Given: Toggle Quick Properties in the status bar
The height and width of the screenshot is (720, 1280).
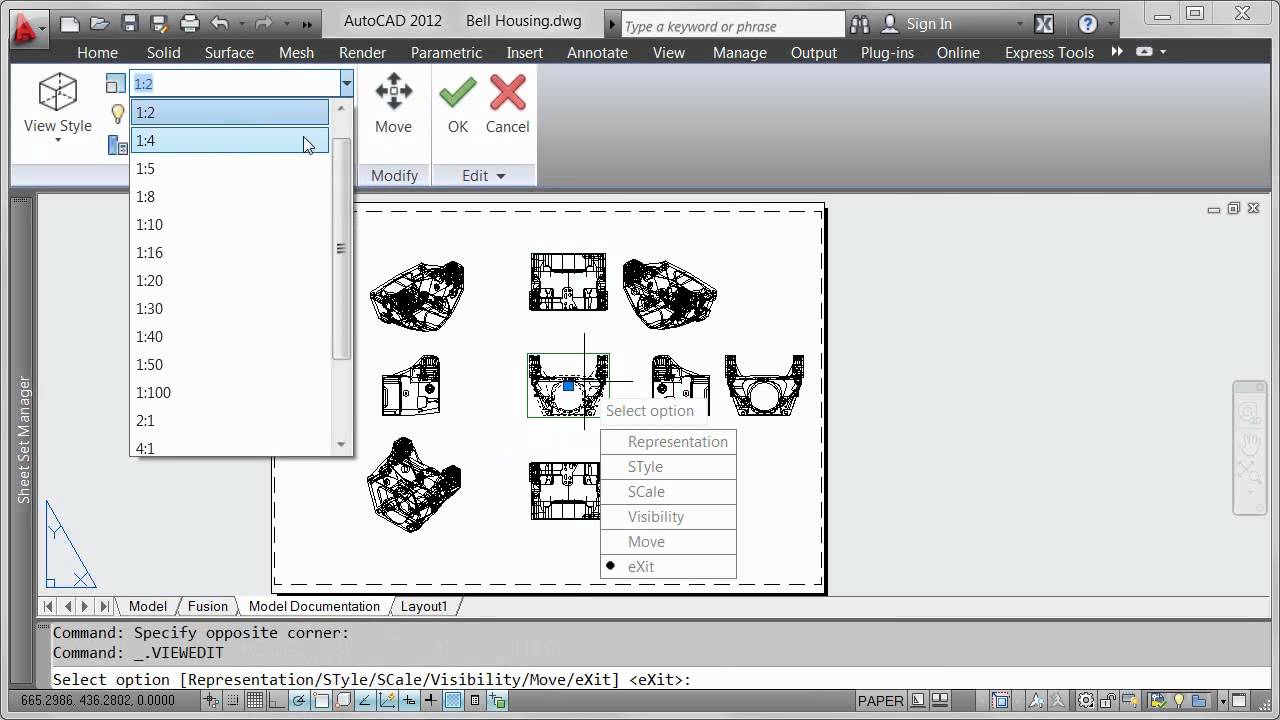Looking at the screenshot, I should pyautogui.click(x=475, y=701).
